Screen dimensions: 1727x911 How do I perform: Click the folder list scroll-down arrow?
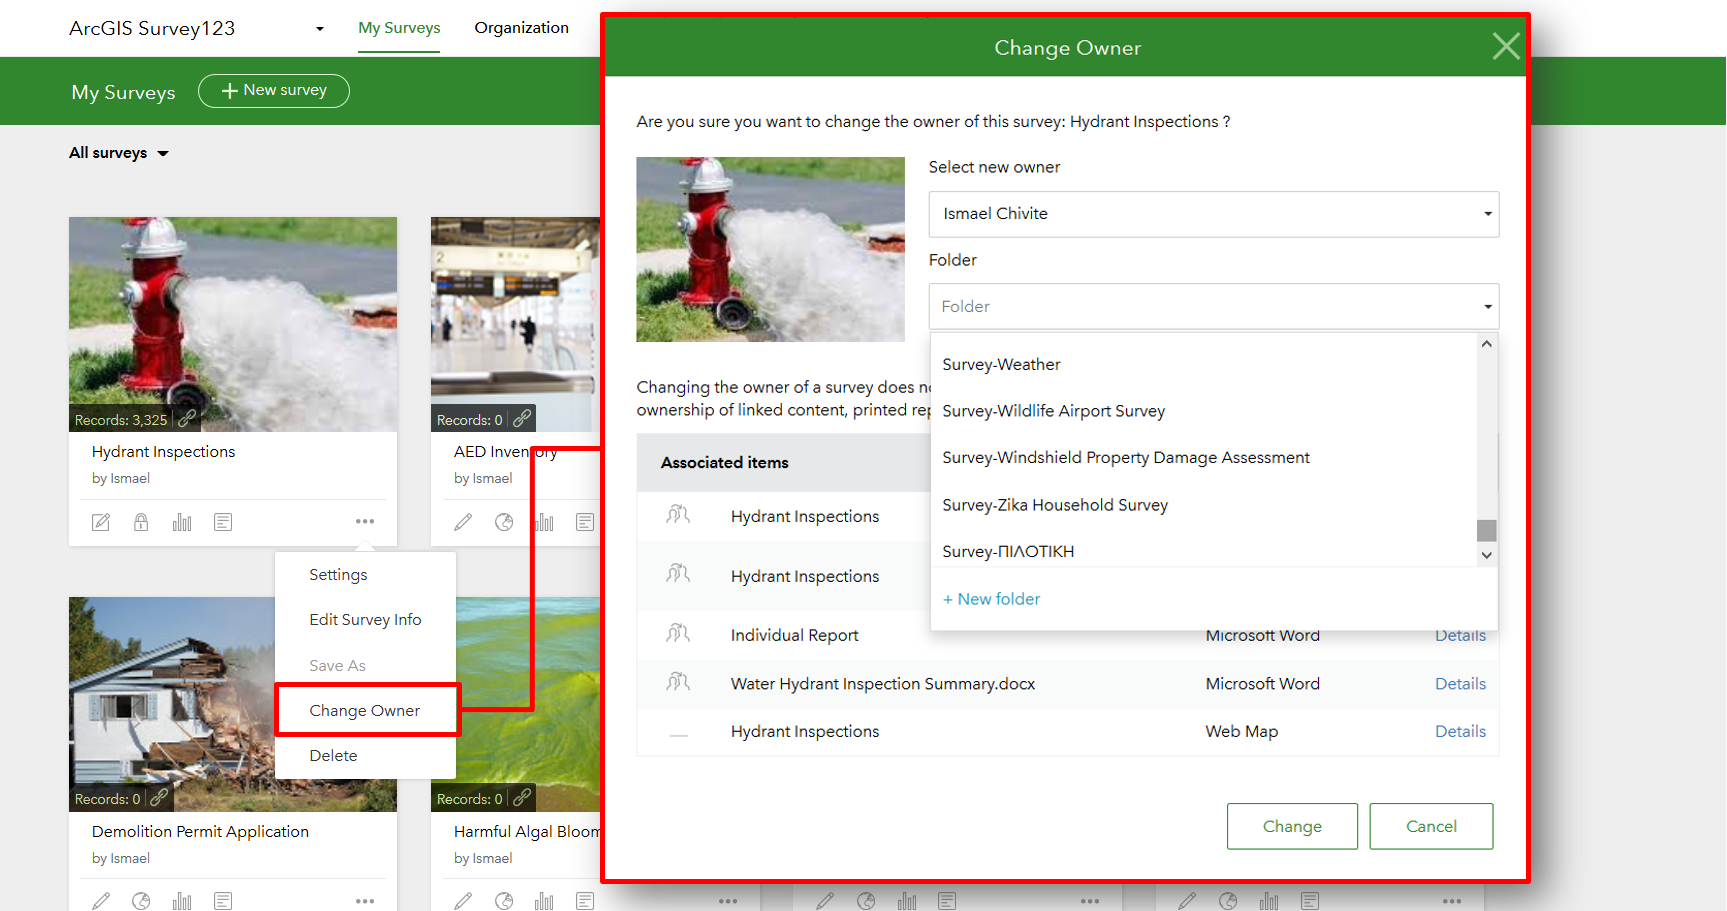tap(1487, 555)
